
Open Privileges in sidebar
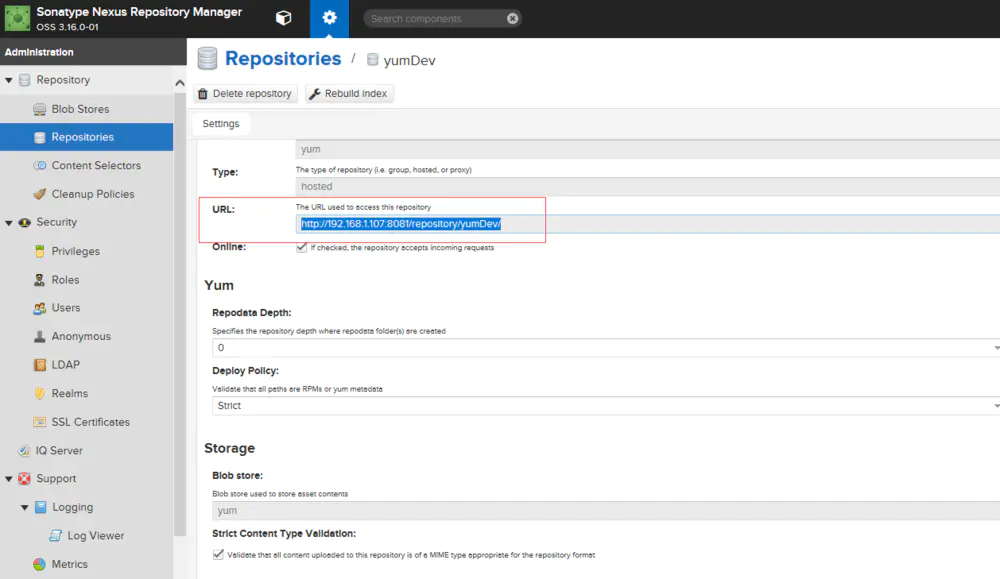tap(76, 251)
